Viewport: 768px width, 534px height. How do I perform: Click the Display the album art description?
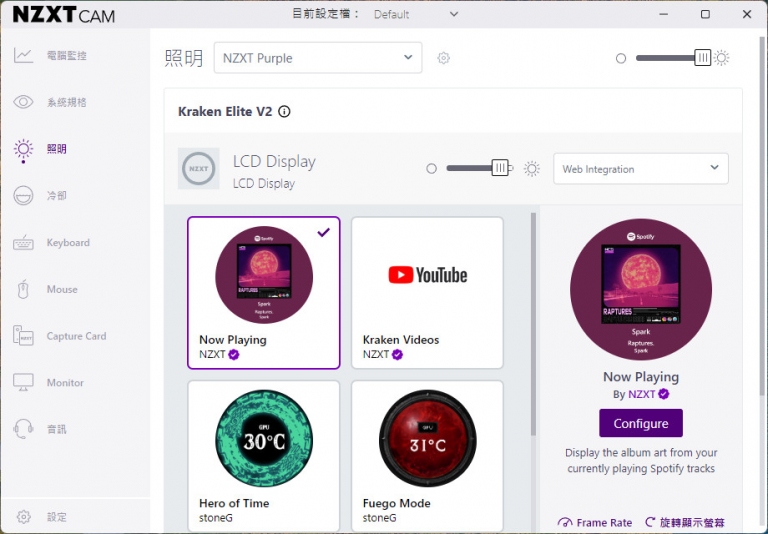click(641, 461)
